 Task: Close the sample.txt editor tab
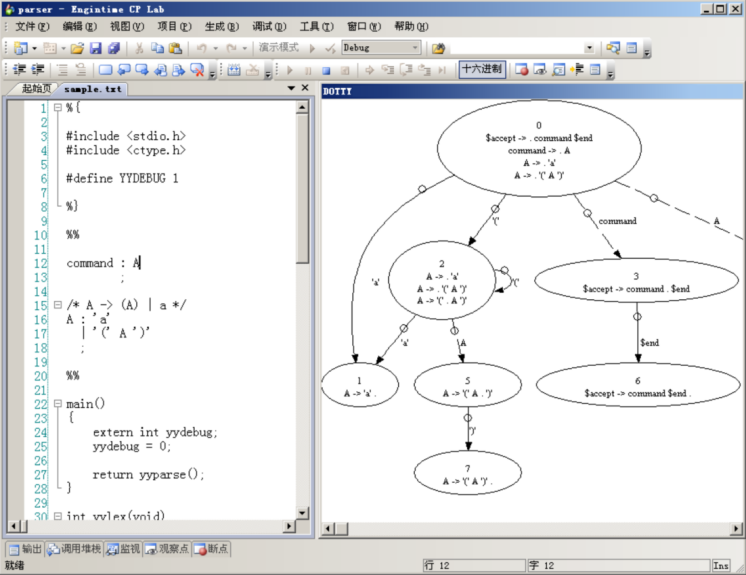pos(305,88)
